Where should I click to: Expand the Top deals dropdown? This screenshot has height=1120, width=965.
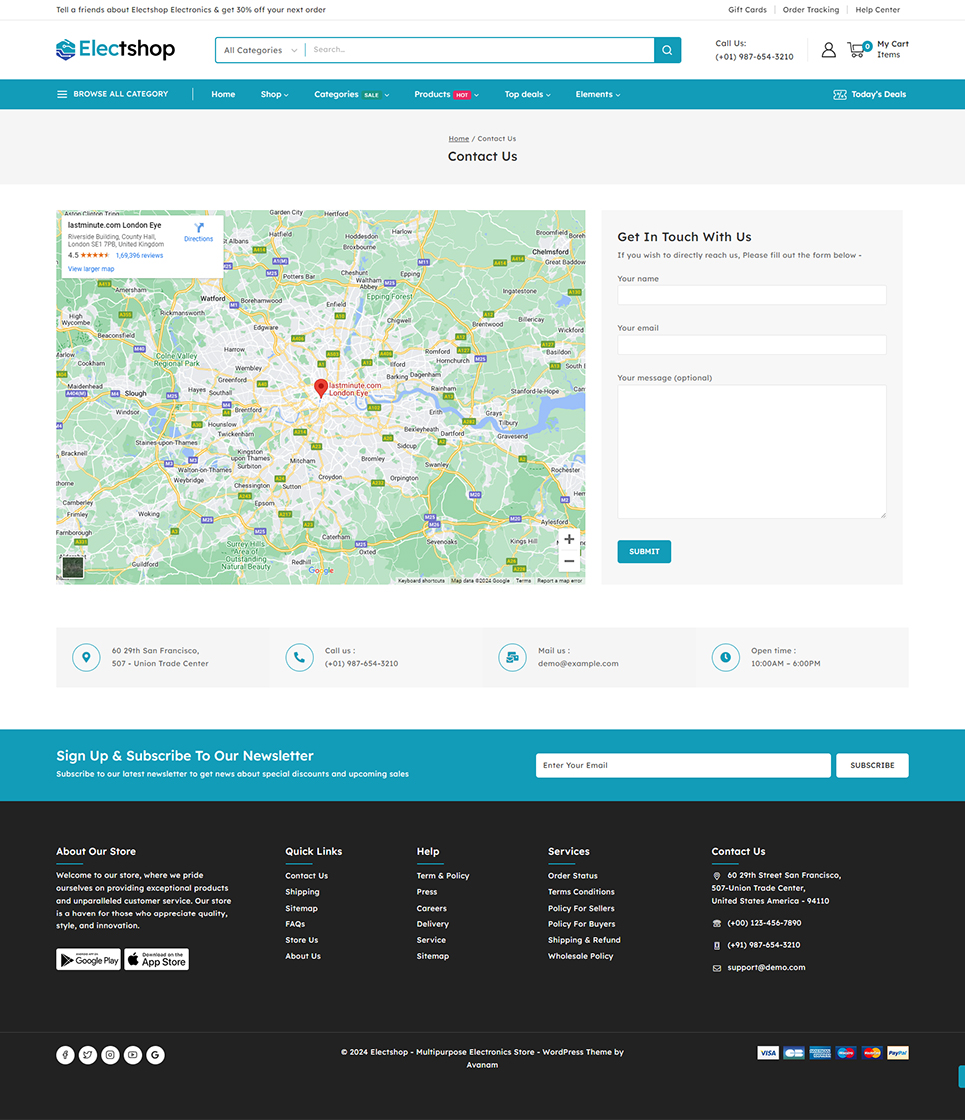click(x=527, y=94)
